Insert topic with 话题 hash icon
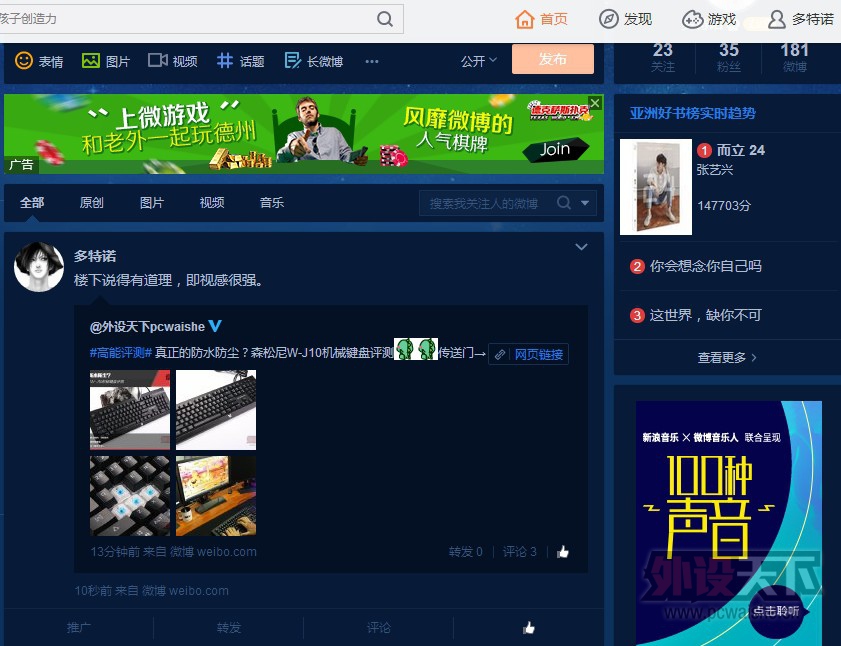This screenshot has width=841, height=646. (x=225, y=60)
